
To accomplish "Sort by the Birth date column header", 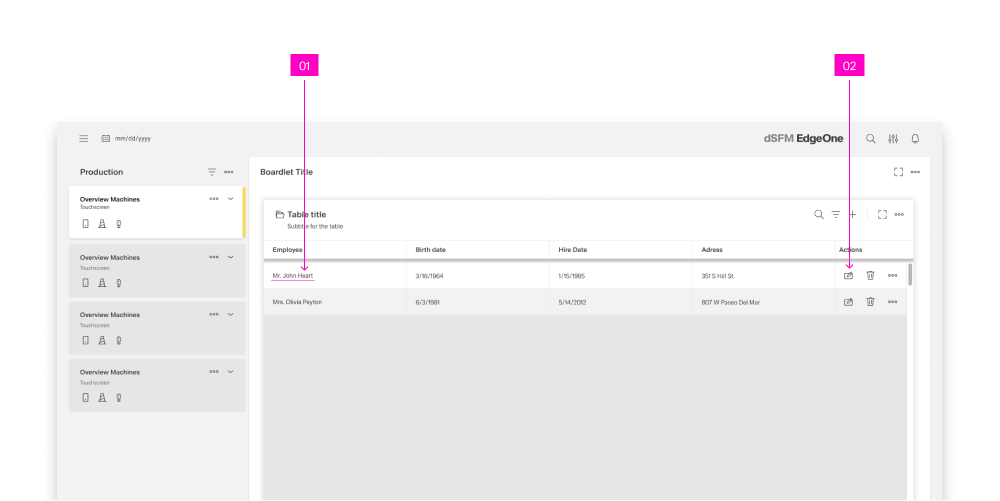I will coord(431,249).
